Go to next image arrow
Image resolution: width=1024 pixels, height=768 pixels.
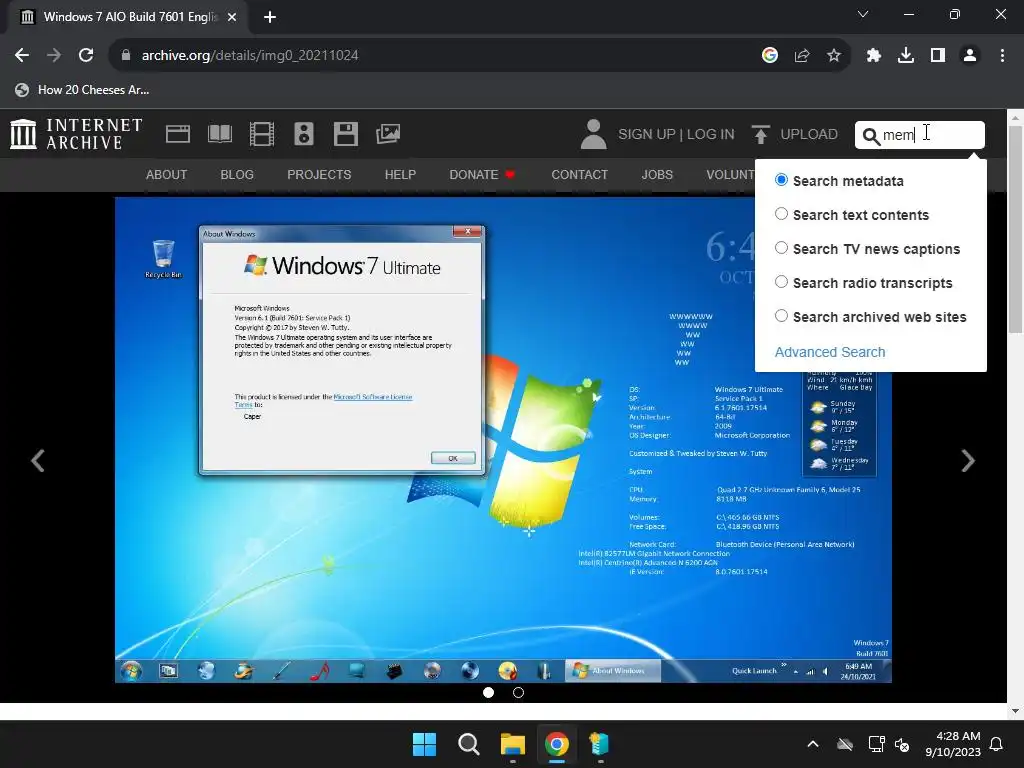click(968, 461)
